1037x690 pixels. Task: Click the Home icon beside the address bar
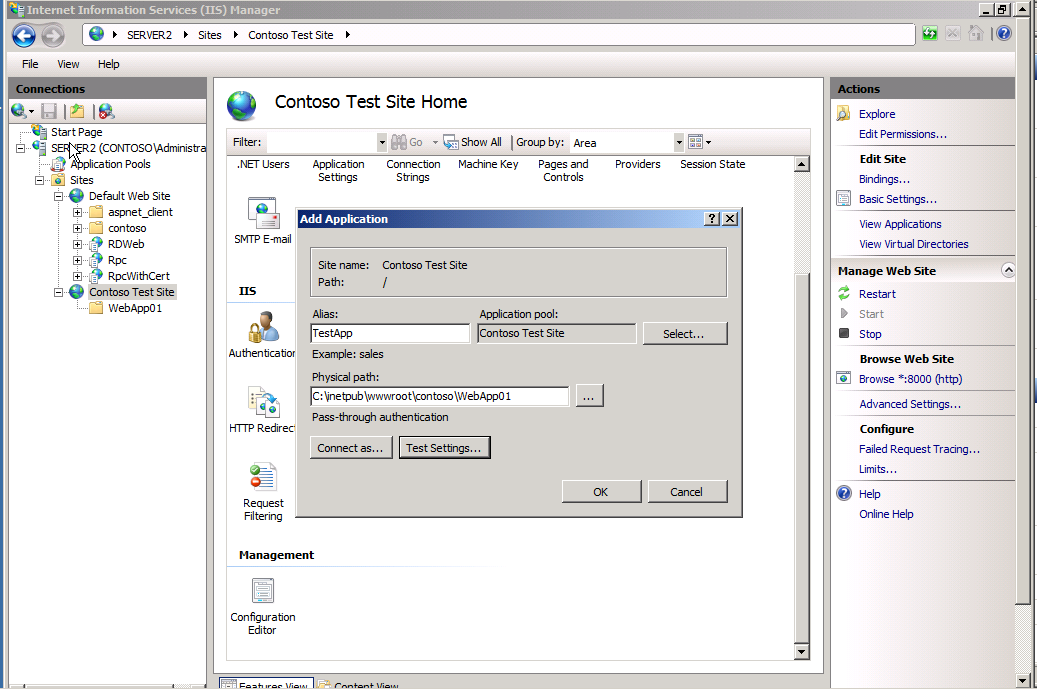[x=975, y=34]
